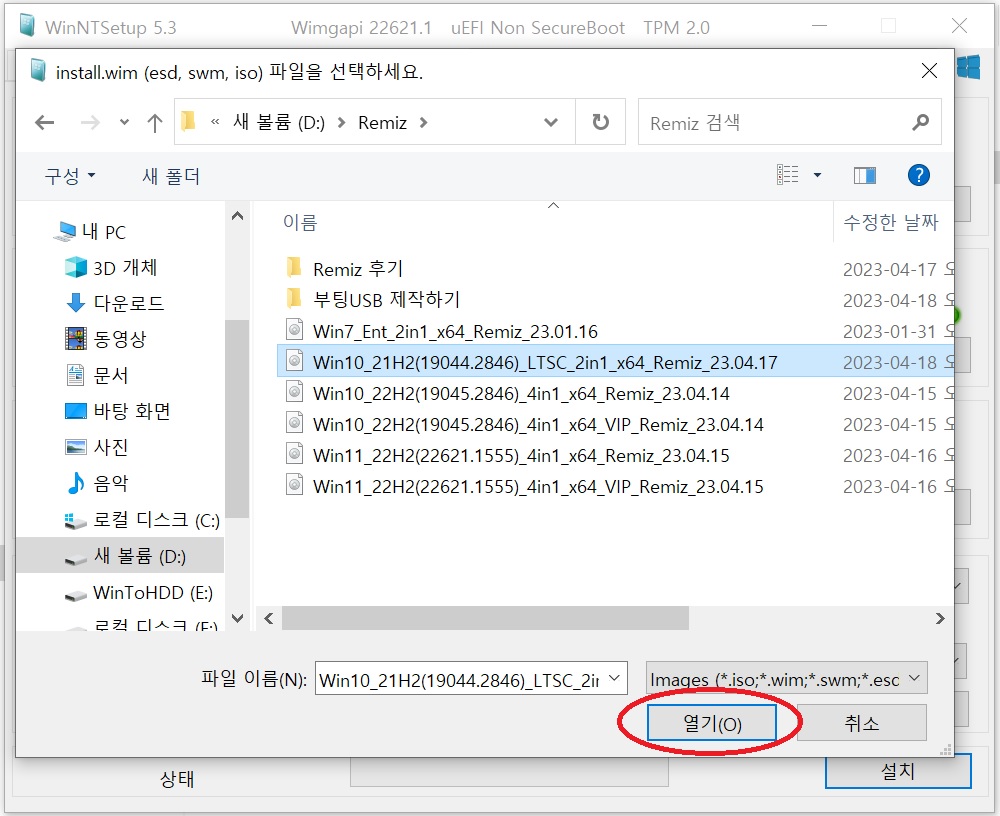Expand the view options dropdown arrow

tap(818, 175)
